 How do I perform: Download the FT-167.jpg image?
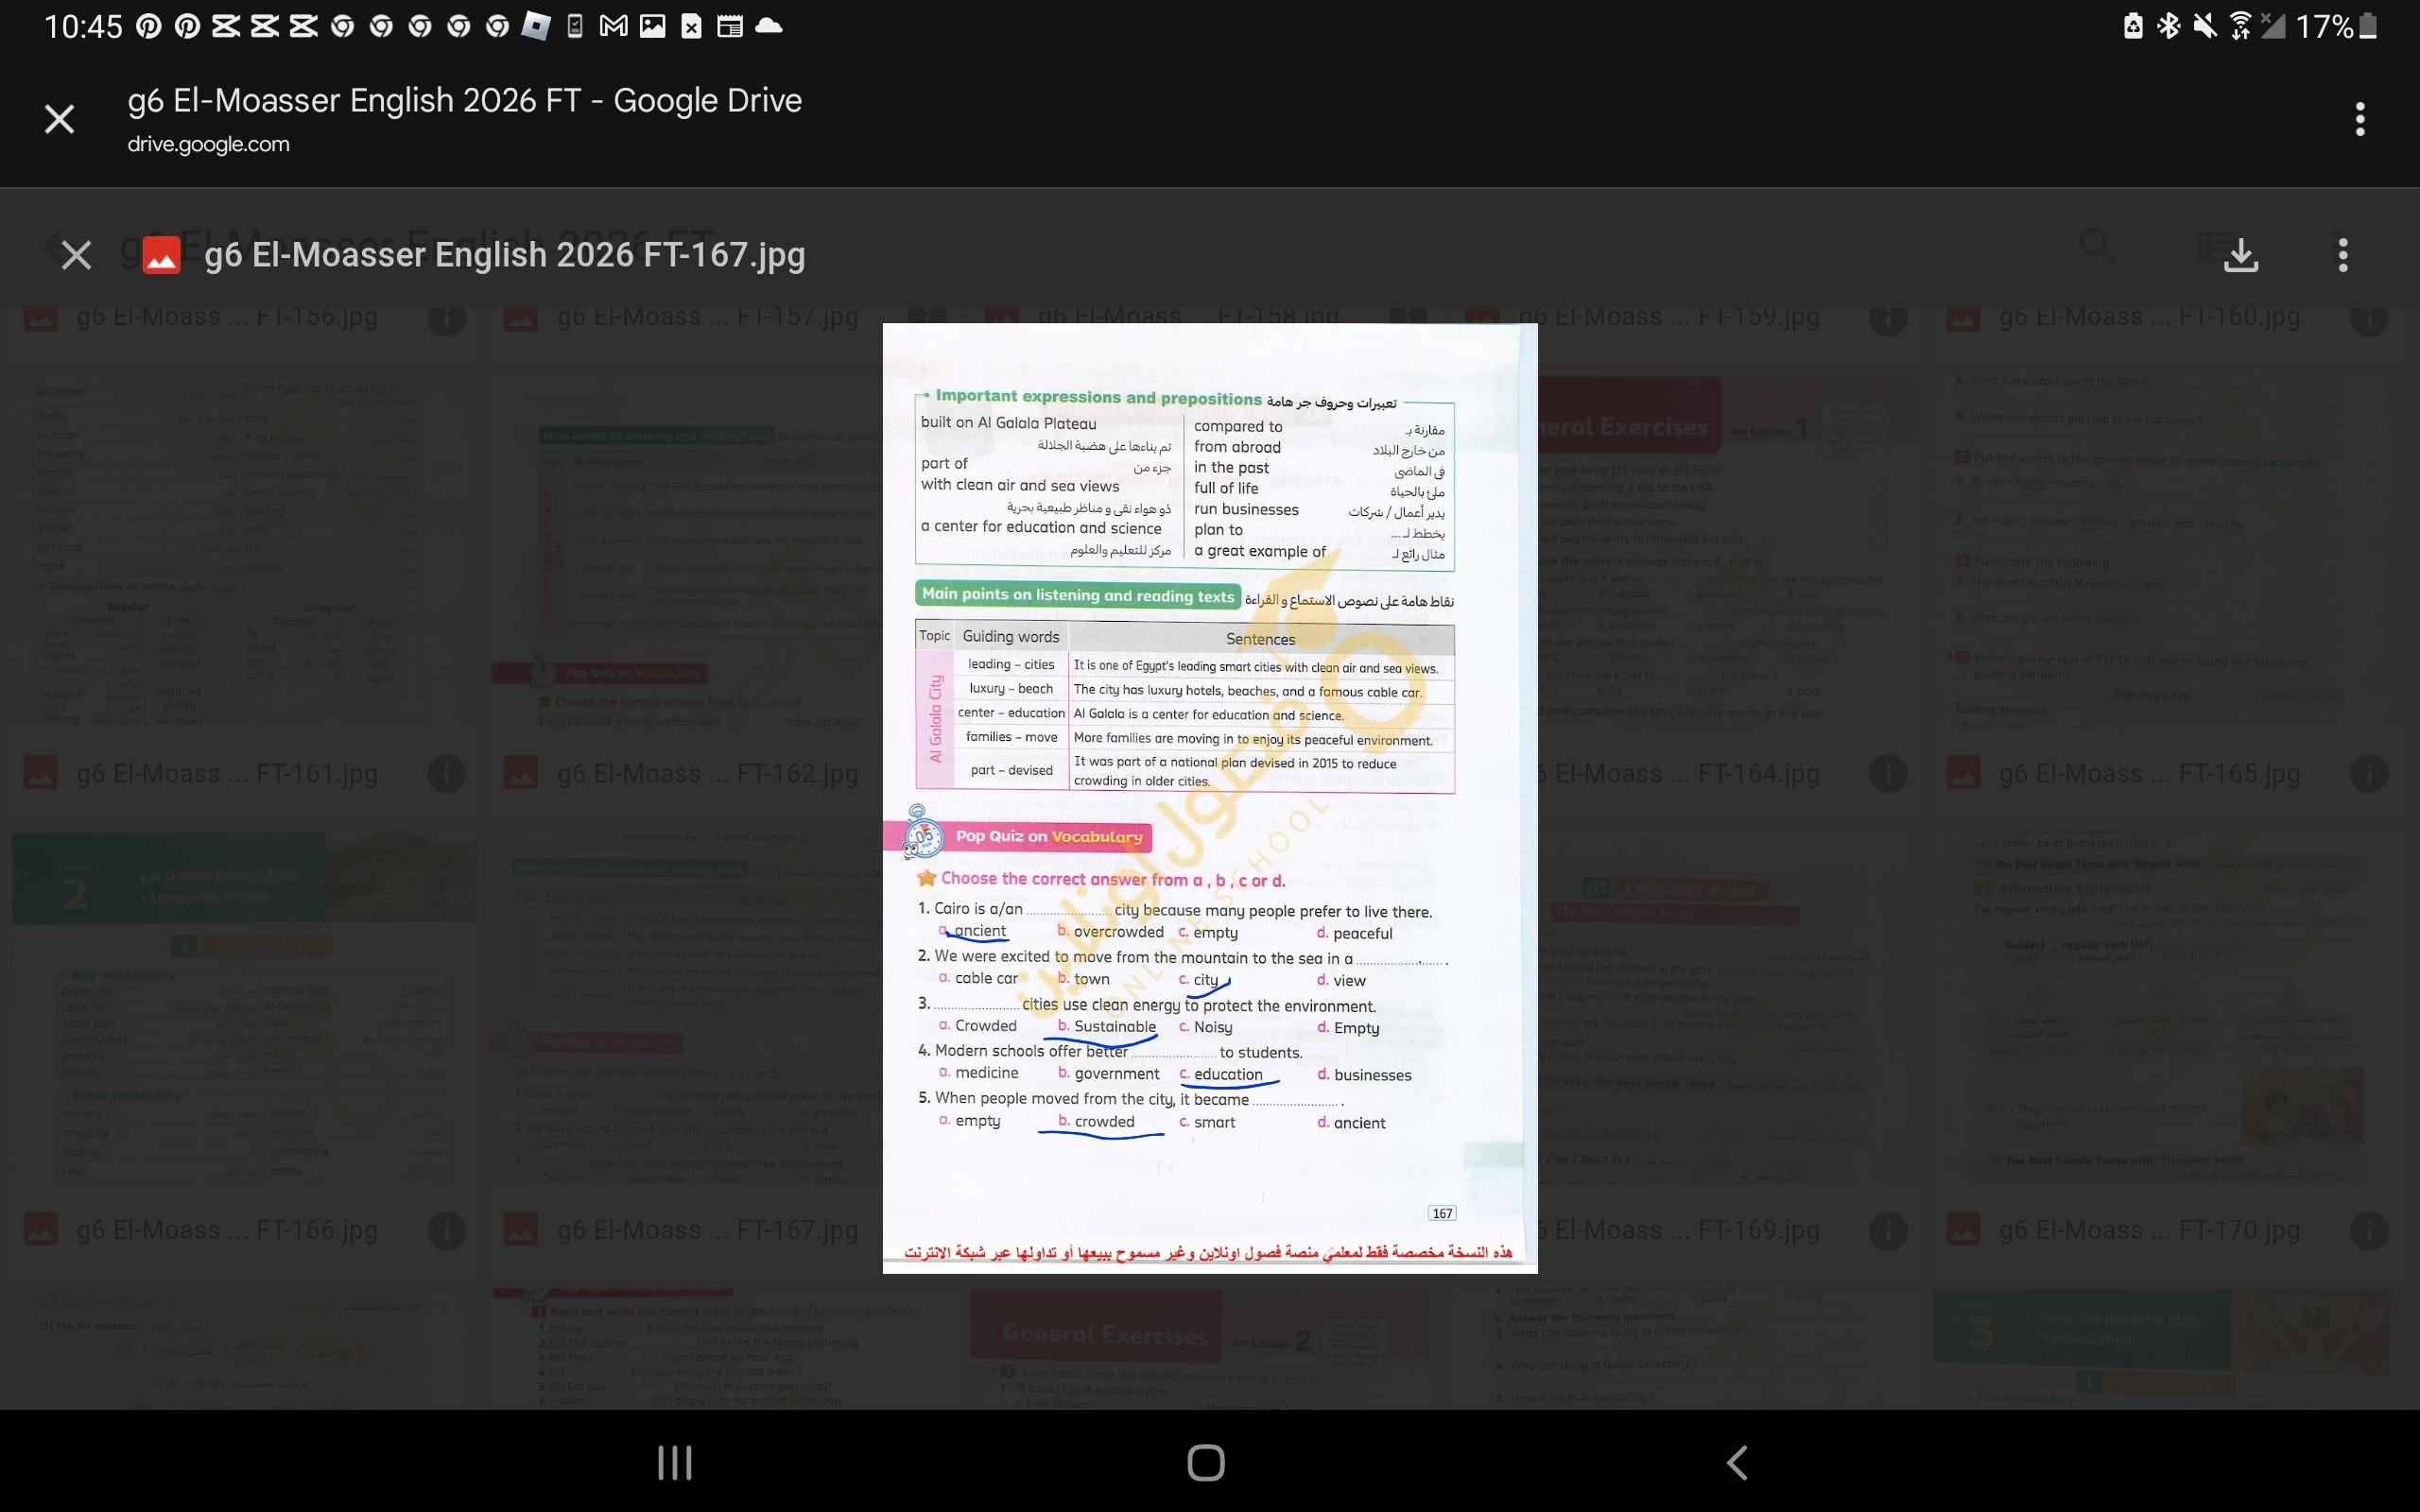point(2241,256)
